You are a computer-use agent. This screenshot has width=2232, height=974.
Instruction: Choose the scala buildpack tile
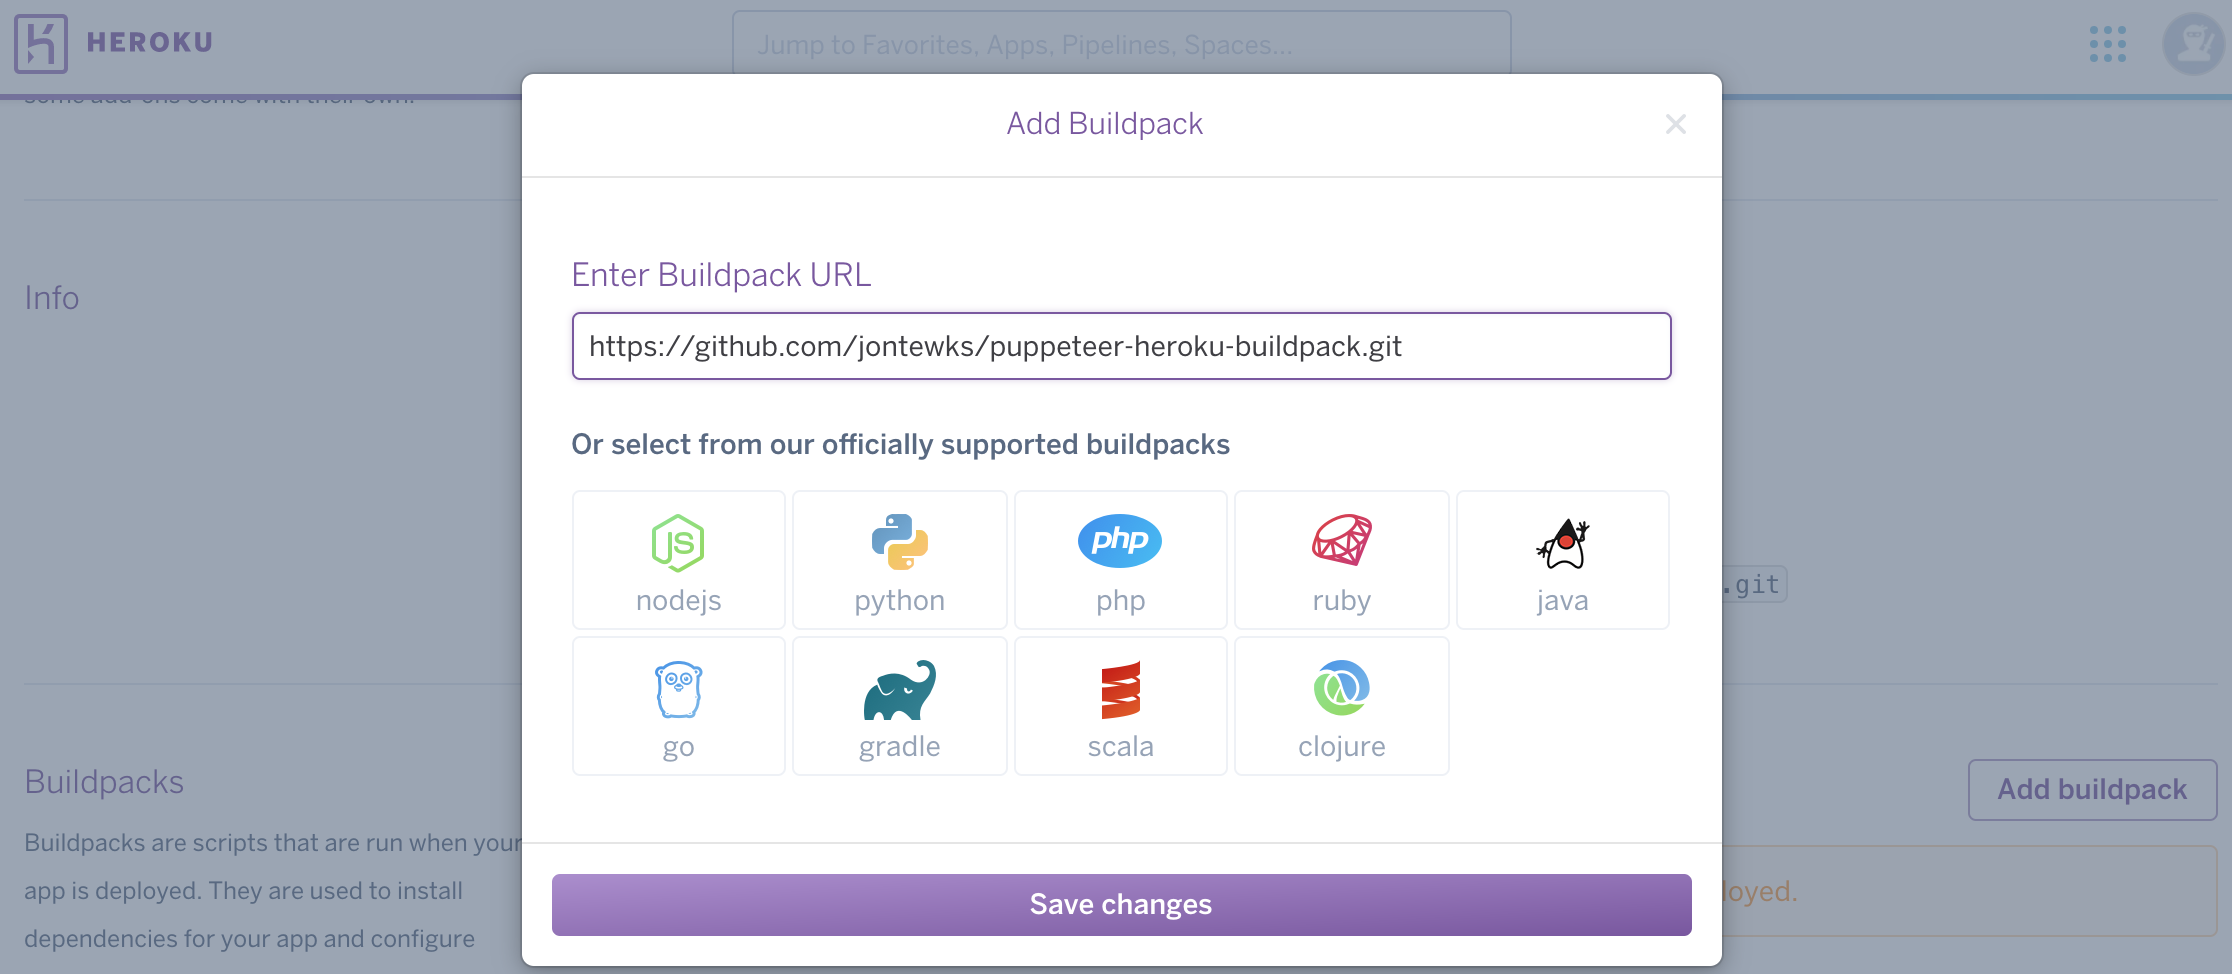pos(1120,706)
